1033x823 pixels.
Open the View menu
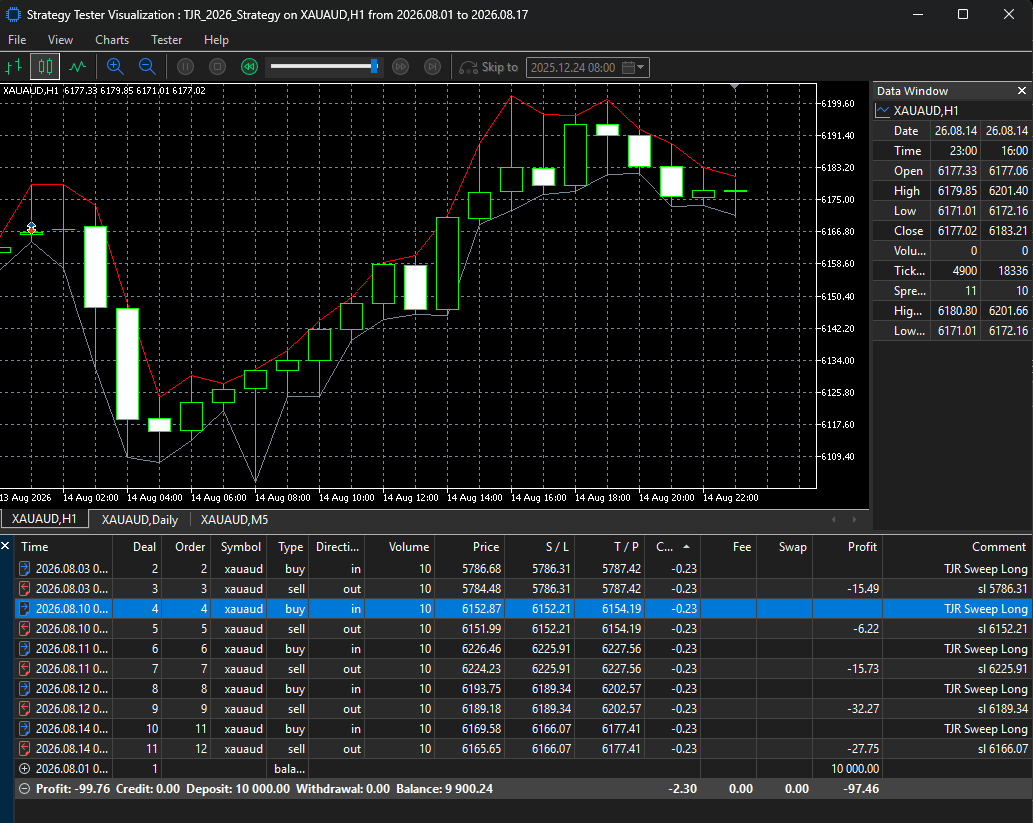[60, 40]
